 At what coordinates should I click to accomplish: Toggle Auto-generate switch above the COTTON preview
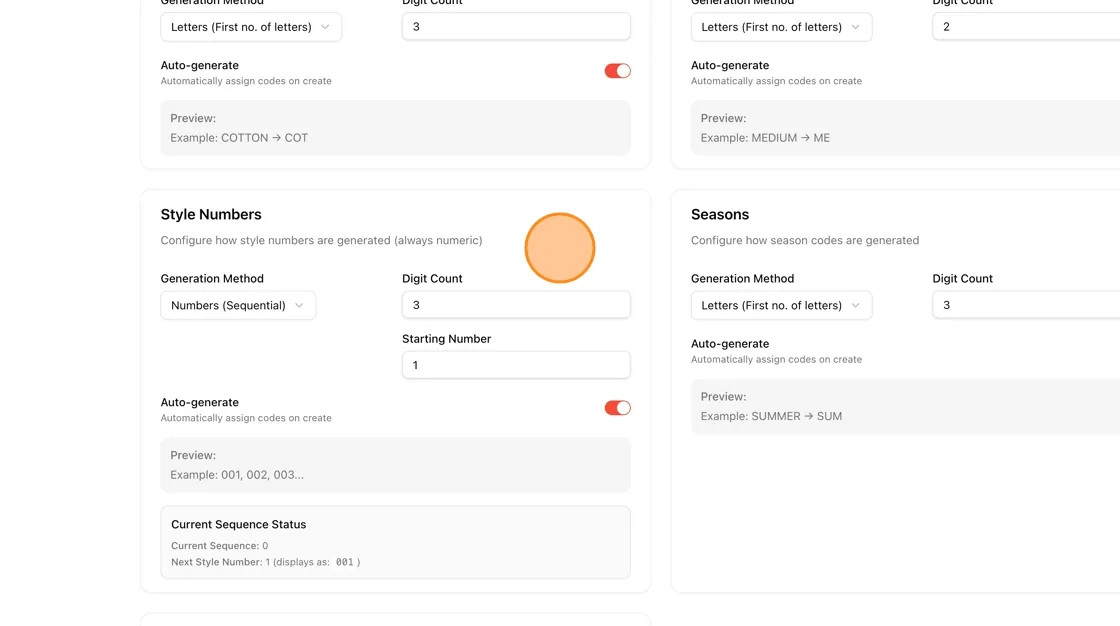[x=617, y=71]
